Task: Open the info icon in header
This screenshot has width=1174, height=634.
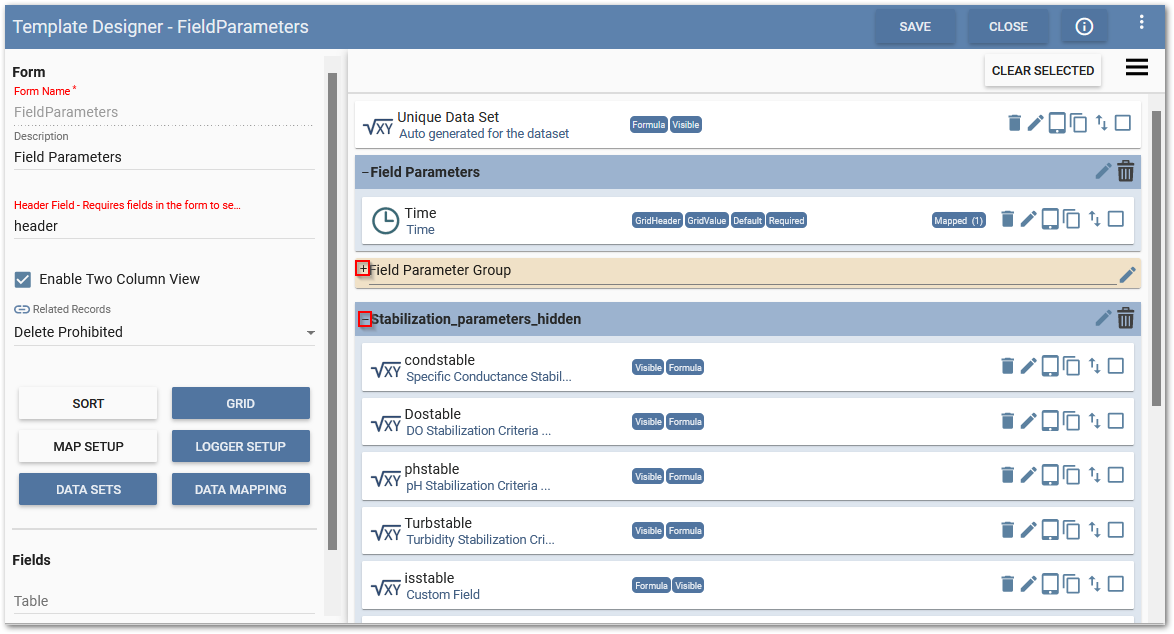Action: pos(1084,27)
